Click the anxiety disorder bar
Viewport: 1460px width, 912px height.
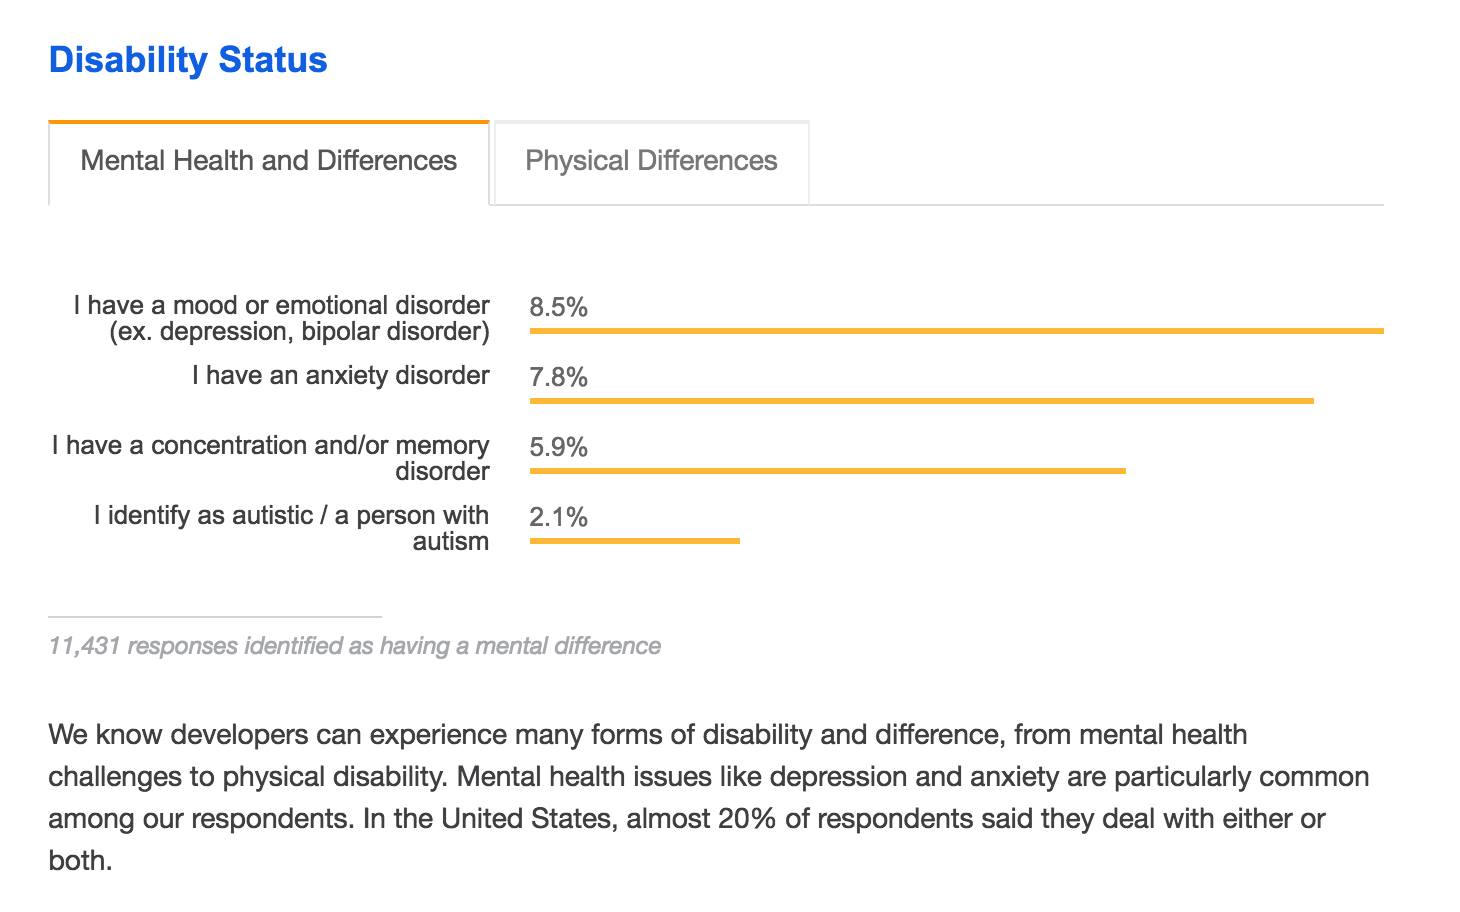(x=921, y=401)
